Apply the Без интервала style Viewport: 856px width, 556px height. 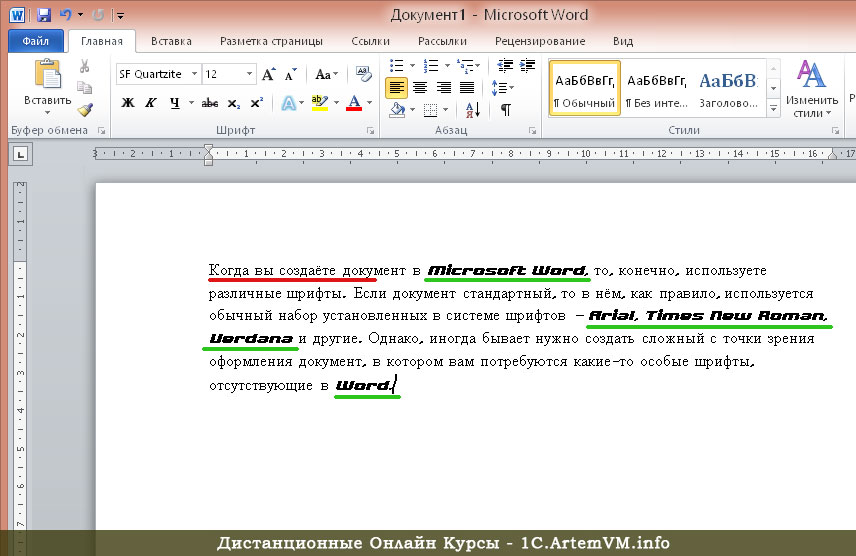[x=656, y=88]
